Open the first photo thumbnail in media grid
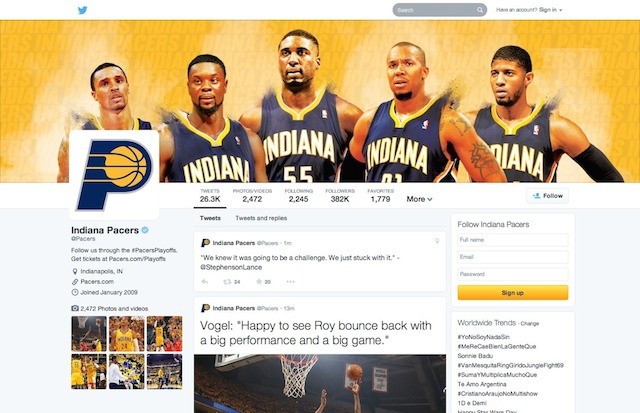Viewport: 640px width, 413px height. coord(89,334)
